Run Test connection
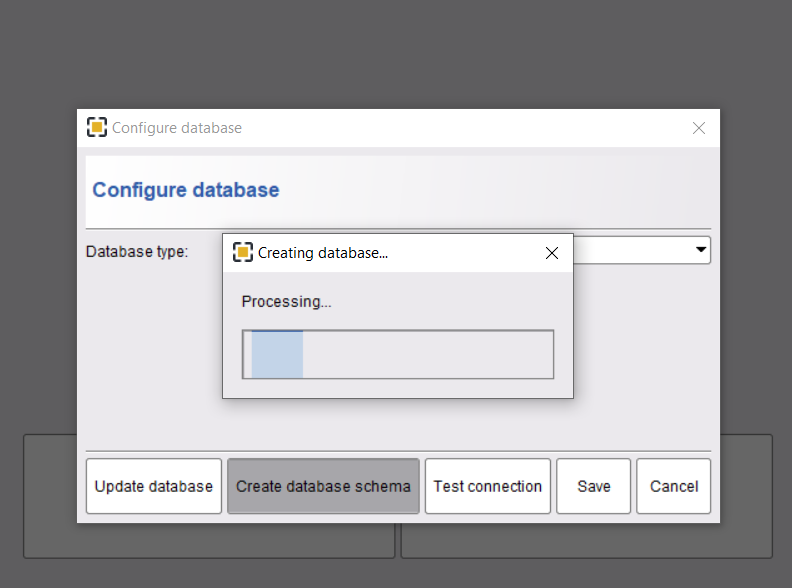 click(x=487, y=486)
